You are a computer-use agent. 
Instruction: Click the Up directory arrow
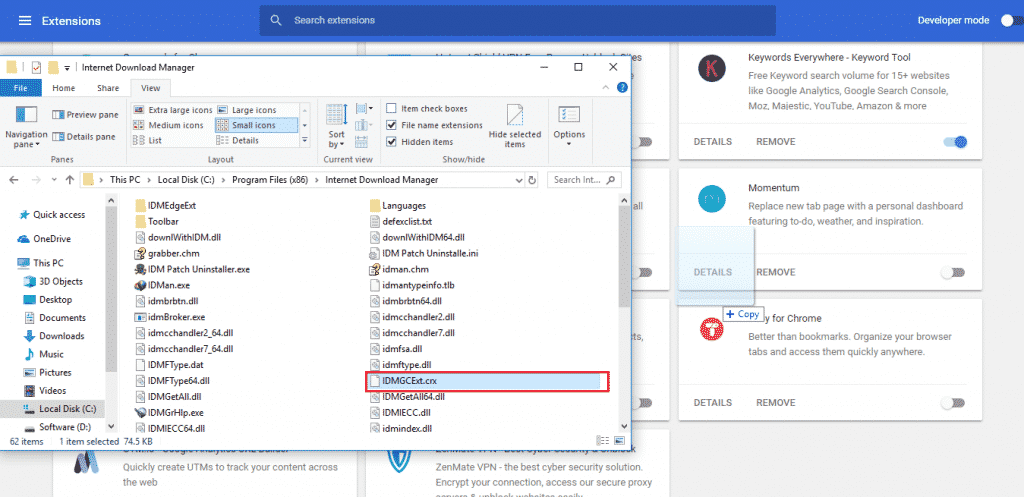[x=70, y=180]
